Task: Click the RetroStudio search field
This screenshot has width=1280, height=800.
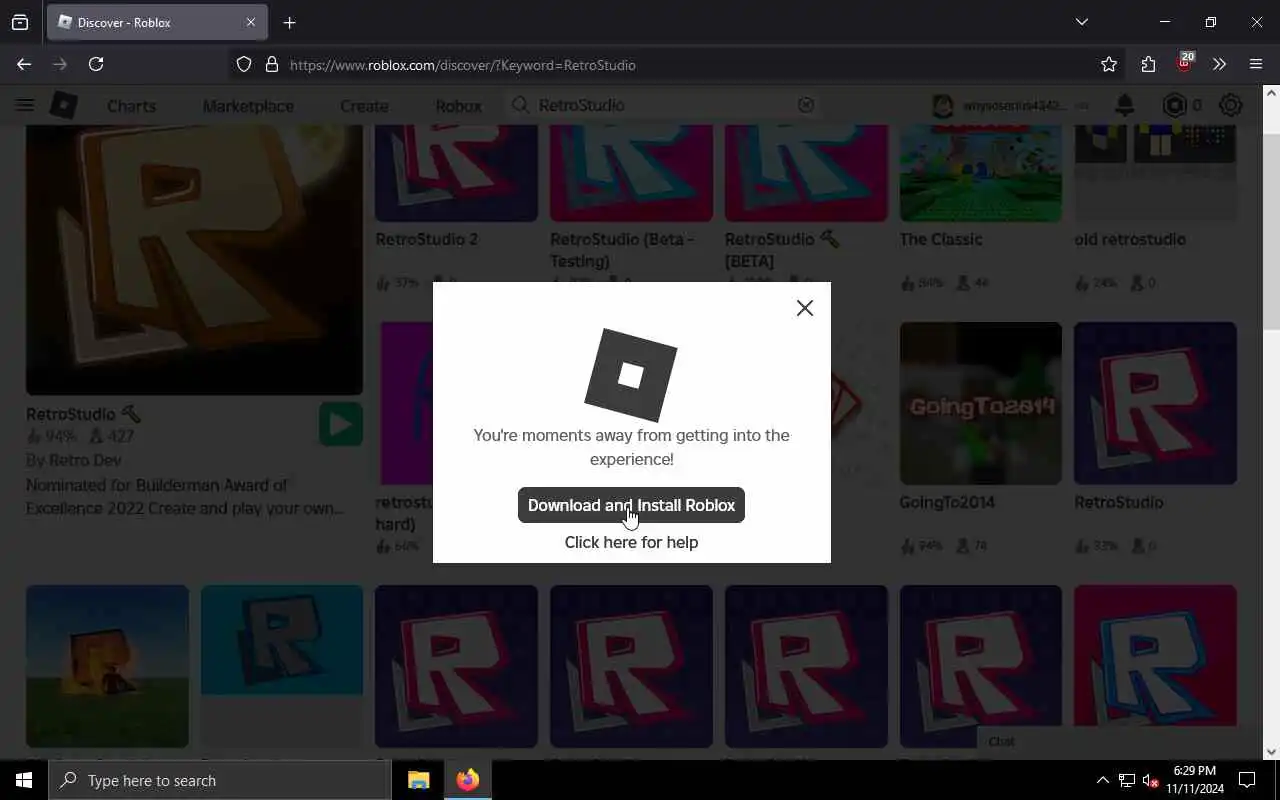Action: (x=662, y=105)
